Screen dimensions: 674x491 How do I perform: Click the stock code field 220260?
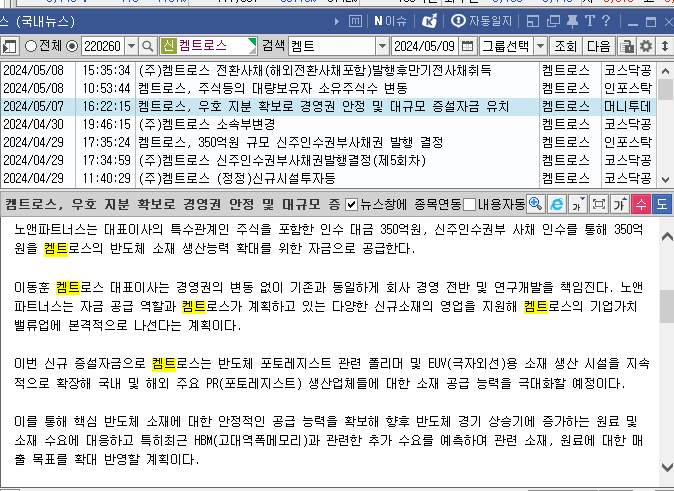coord(103,46)
